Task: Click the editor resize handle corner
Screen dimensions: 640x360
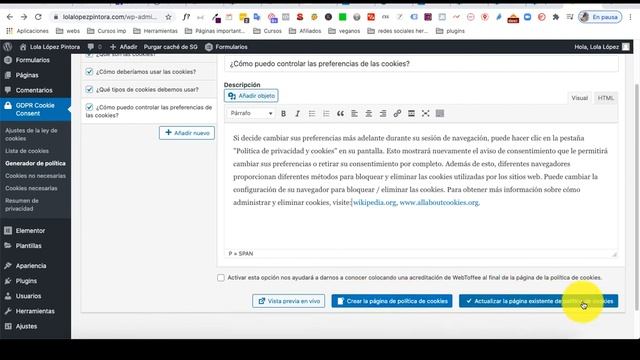Action: [x=614, y=254]
